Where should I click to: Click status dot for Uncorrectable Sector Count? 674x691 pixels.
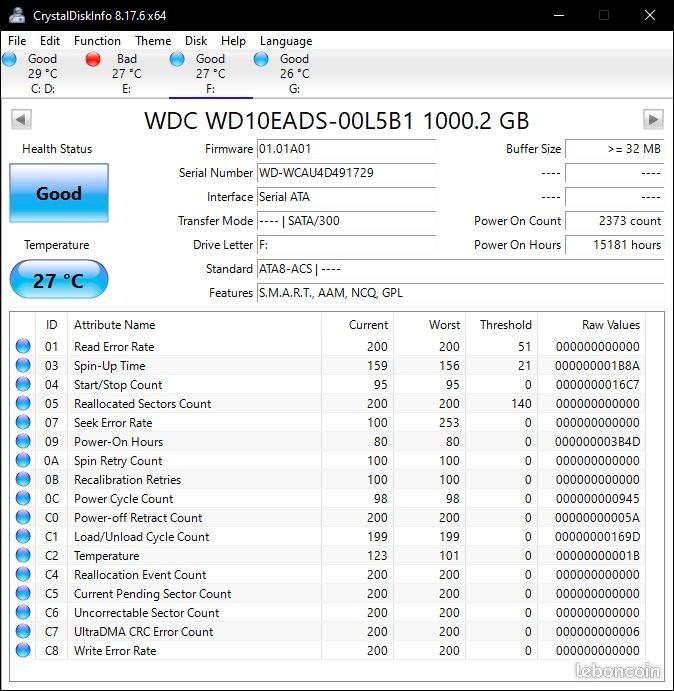tap(23, 612)
